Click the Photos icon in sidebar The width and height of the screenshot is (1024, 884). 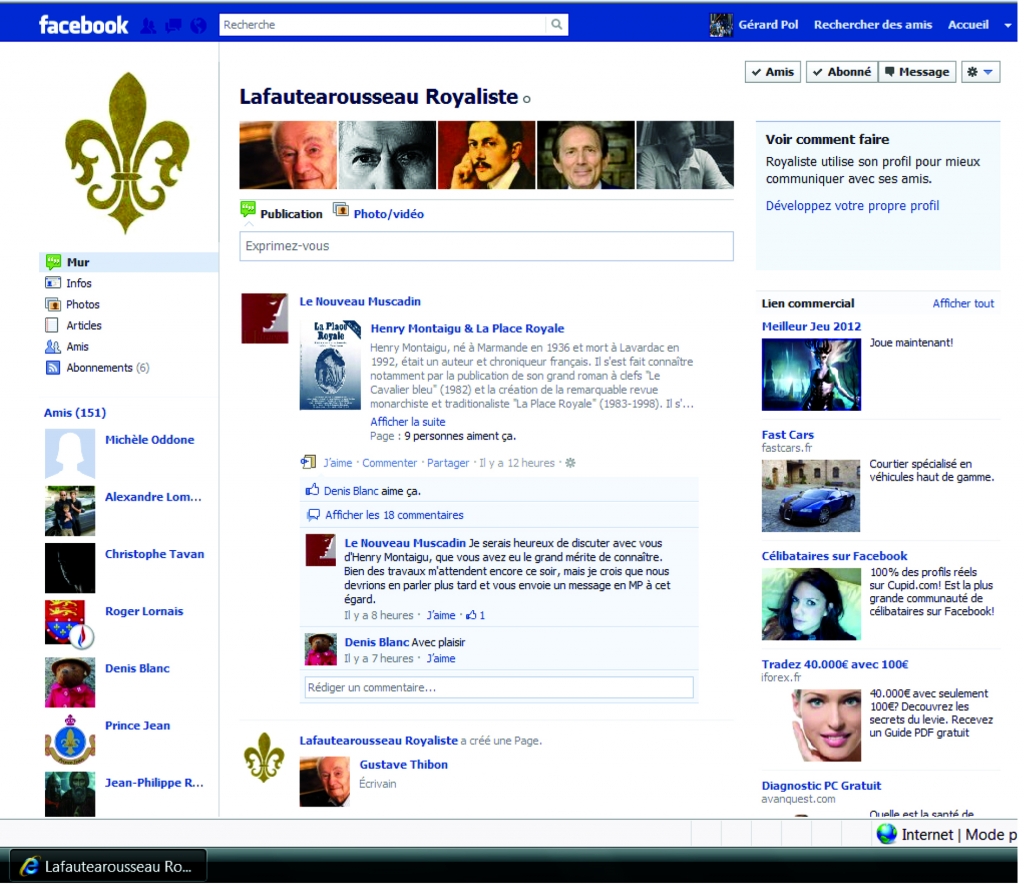point(53,304)
